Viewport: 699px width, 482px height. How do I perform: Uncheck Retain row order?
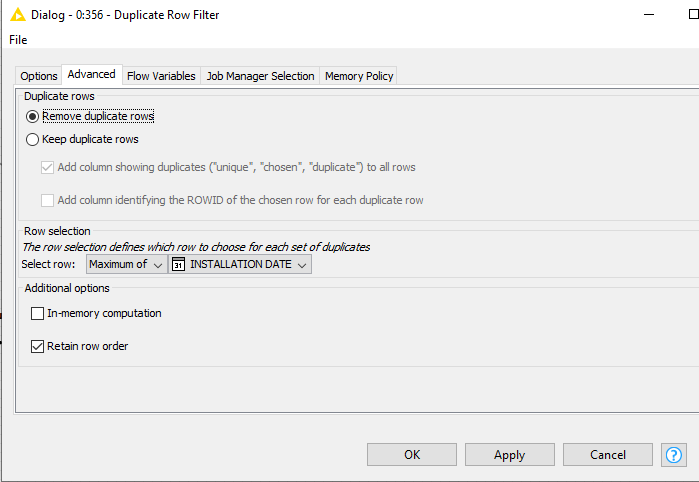38,347
